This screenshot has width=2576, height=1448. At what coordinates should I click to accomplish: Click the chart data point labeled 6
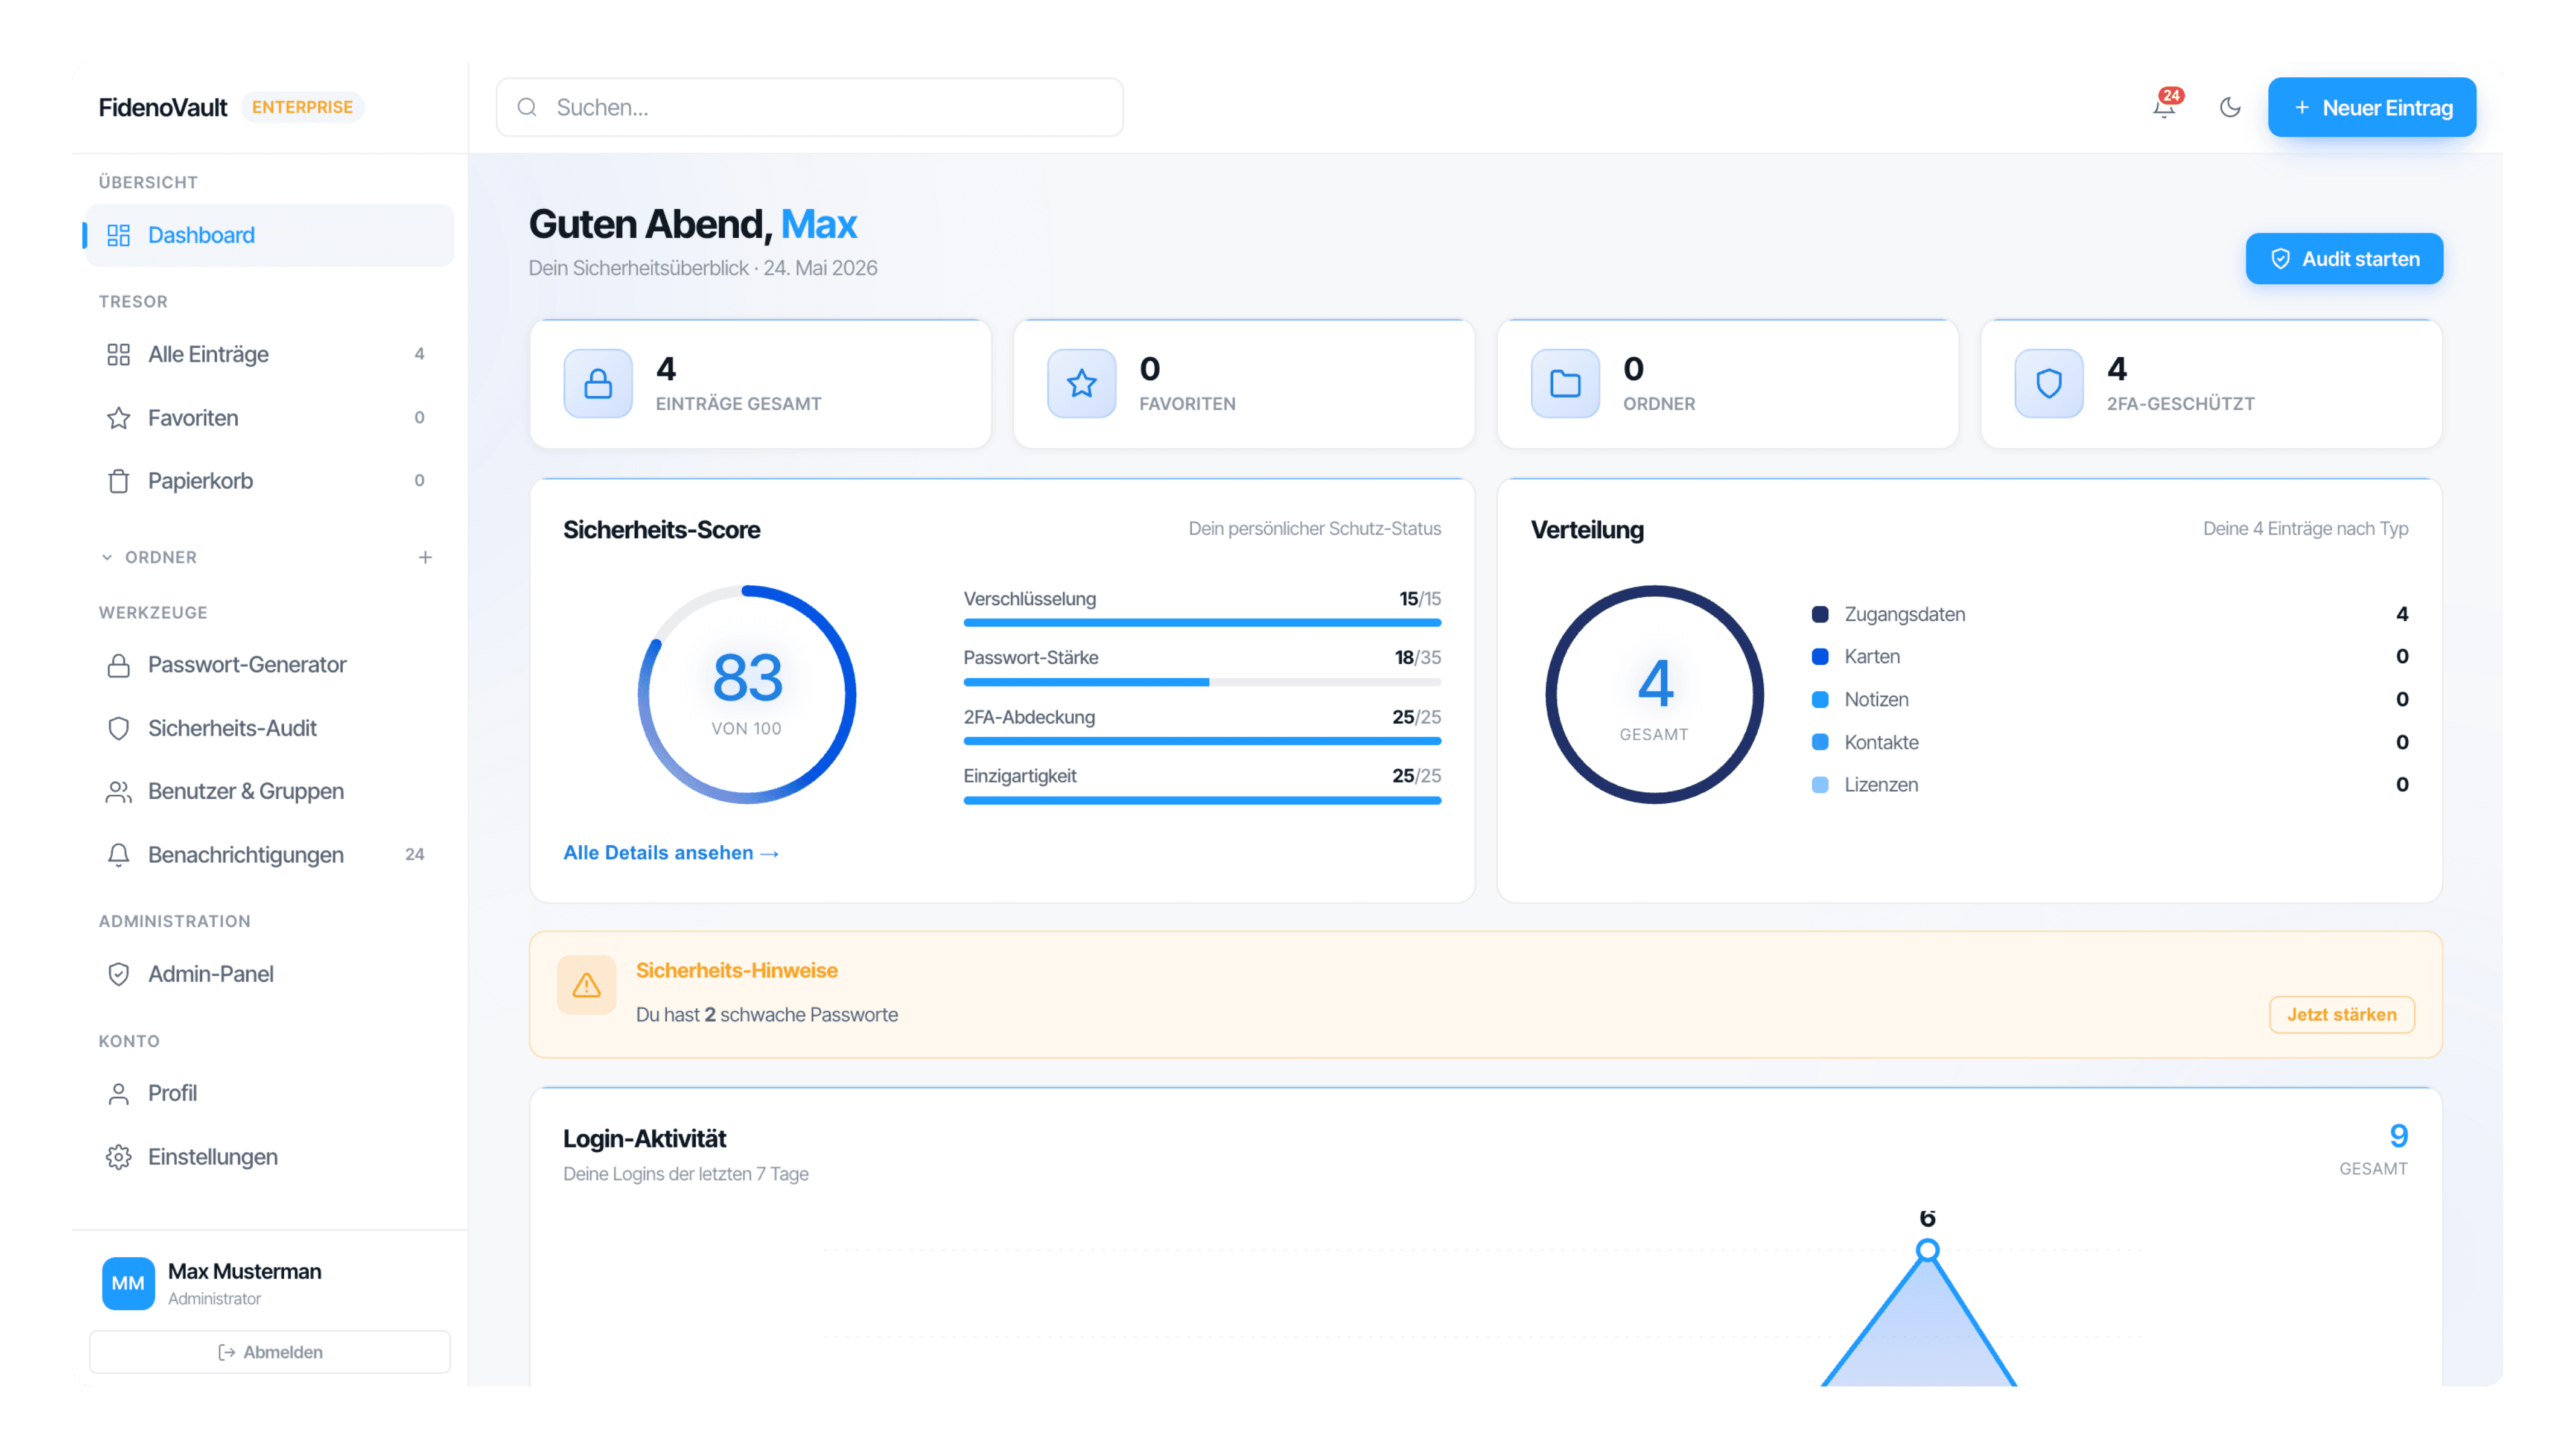pos(1927,1250)
